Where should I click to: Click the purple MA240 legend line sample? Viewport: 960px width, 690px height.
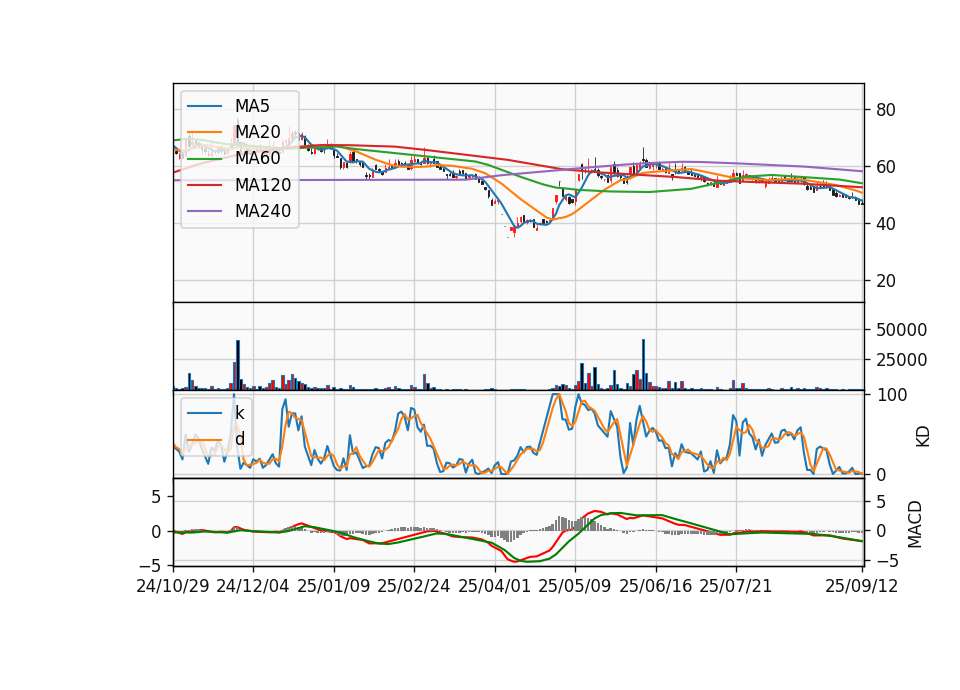(204, 211)
